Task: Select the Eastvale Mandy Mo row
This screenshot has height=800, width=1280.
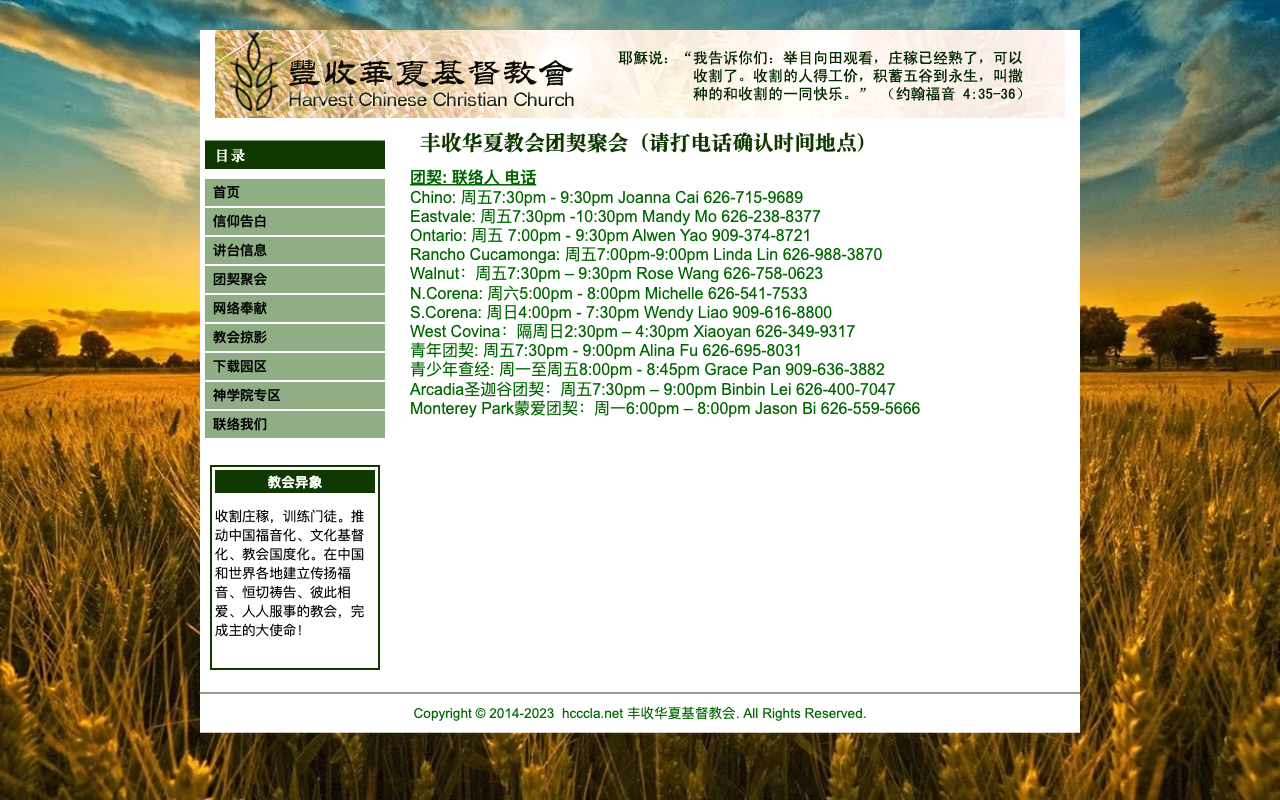Action: pyautogui.click(x=615, y=217)
